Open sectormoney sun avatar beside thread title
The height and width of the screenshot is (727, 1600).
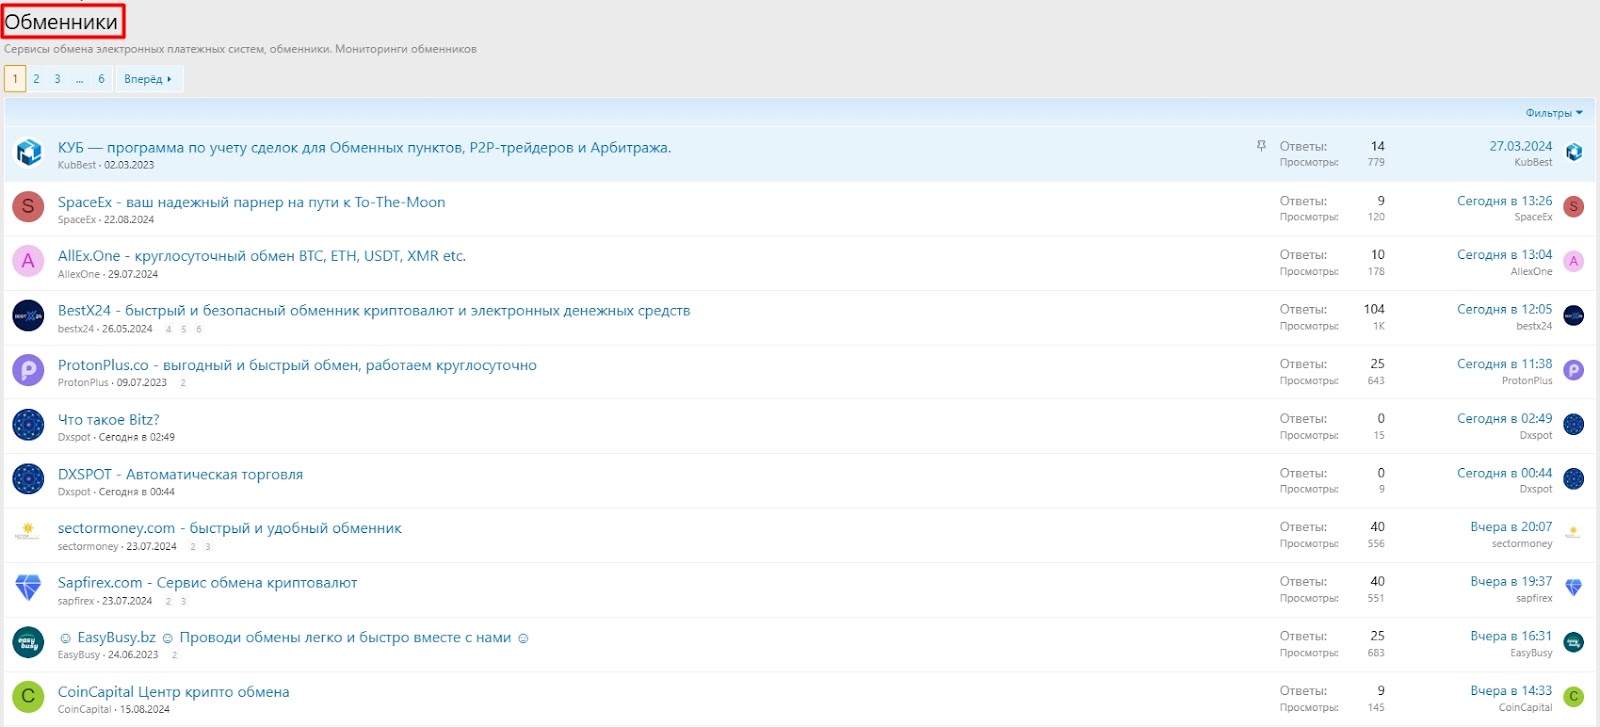[28, 534]
